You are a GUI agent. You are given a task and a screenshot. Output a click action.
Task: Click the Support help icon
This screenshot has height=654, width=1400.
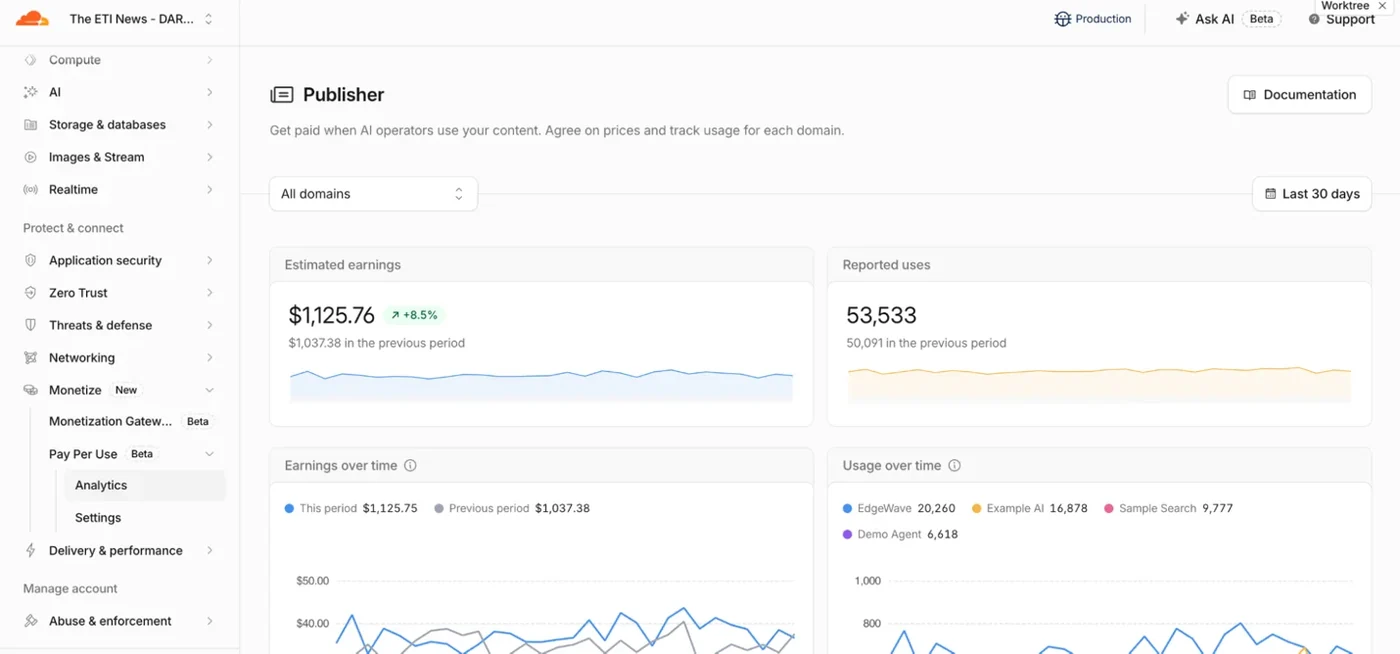[1314, 19]
